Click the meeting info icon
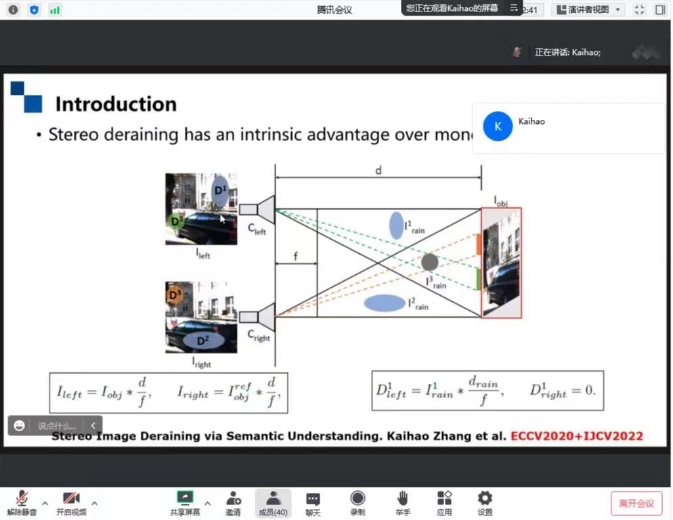Image resolution: width=673 pixels, height=520 pixels. (x=12, y=10)
